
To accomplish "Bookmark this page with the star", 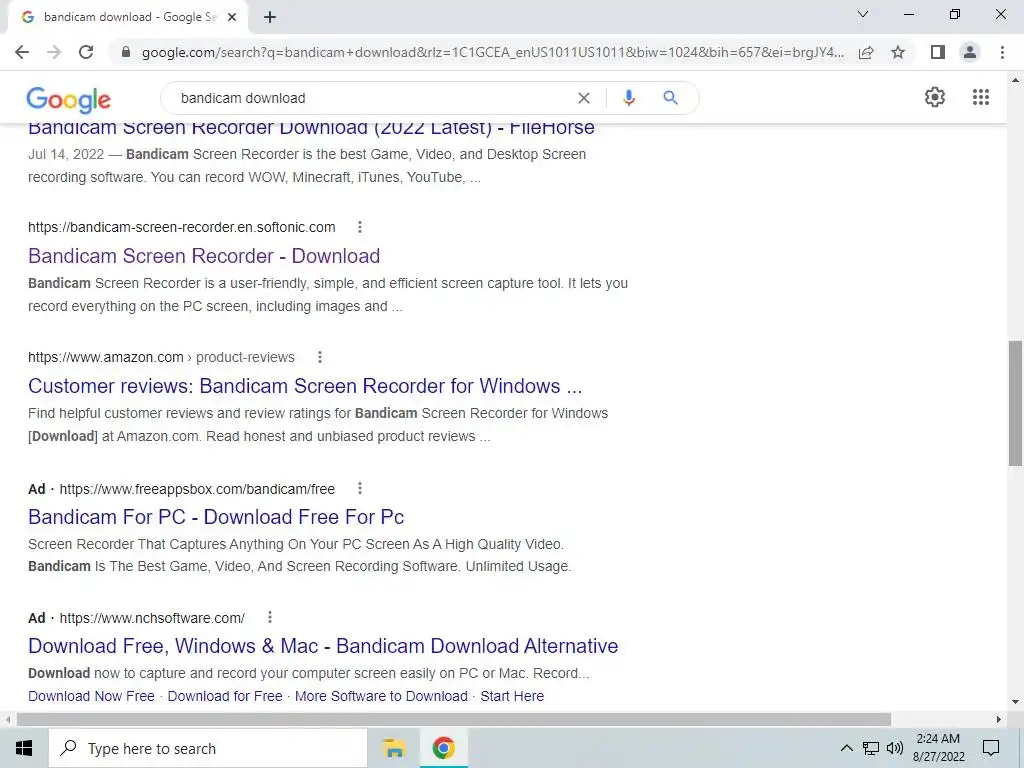I will (x=898, y=52).
